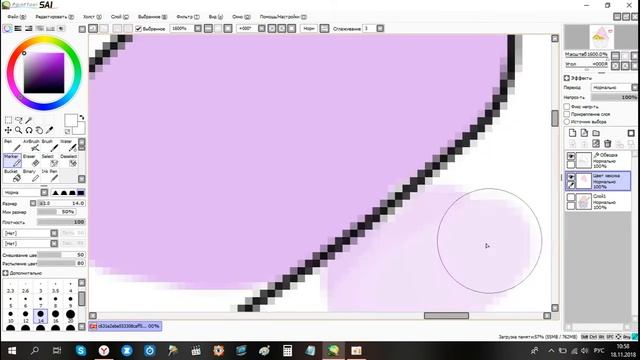
Task: Pick the magic wand tool
Action: [29, 120]
